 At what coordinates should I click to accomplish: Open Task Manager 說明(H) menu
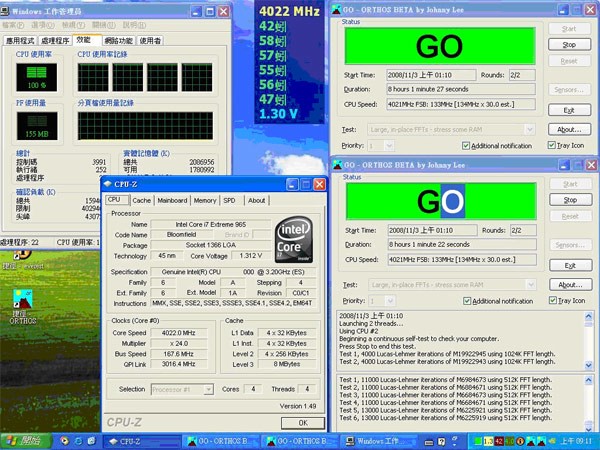[134, 25]
